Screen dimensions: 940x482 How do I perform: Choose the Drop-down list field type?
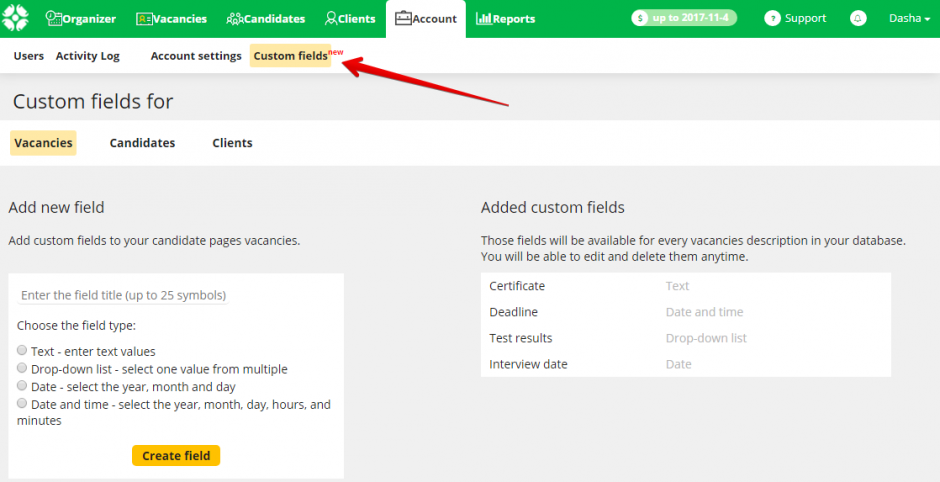click(22, 368)
